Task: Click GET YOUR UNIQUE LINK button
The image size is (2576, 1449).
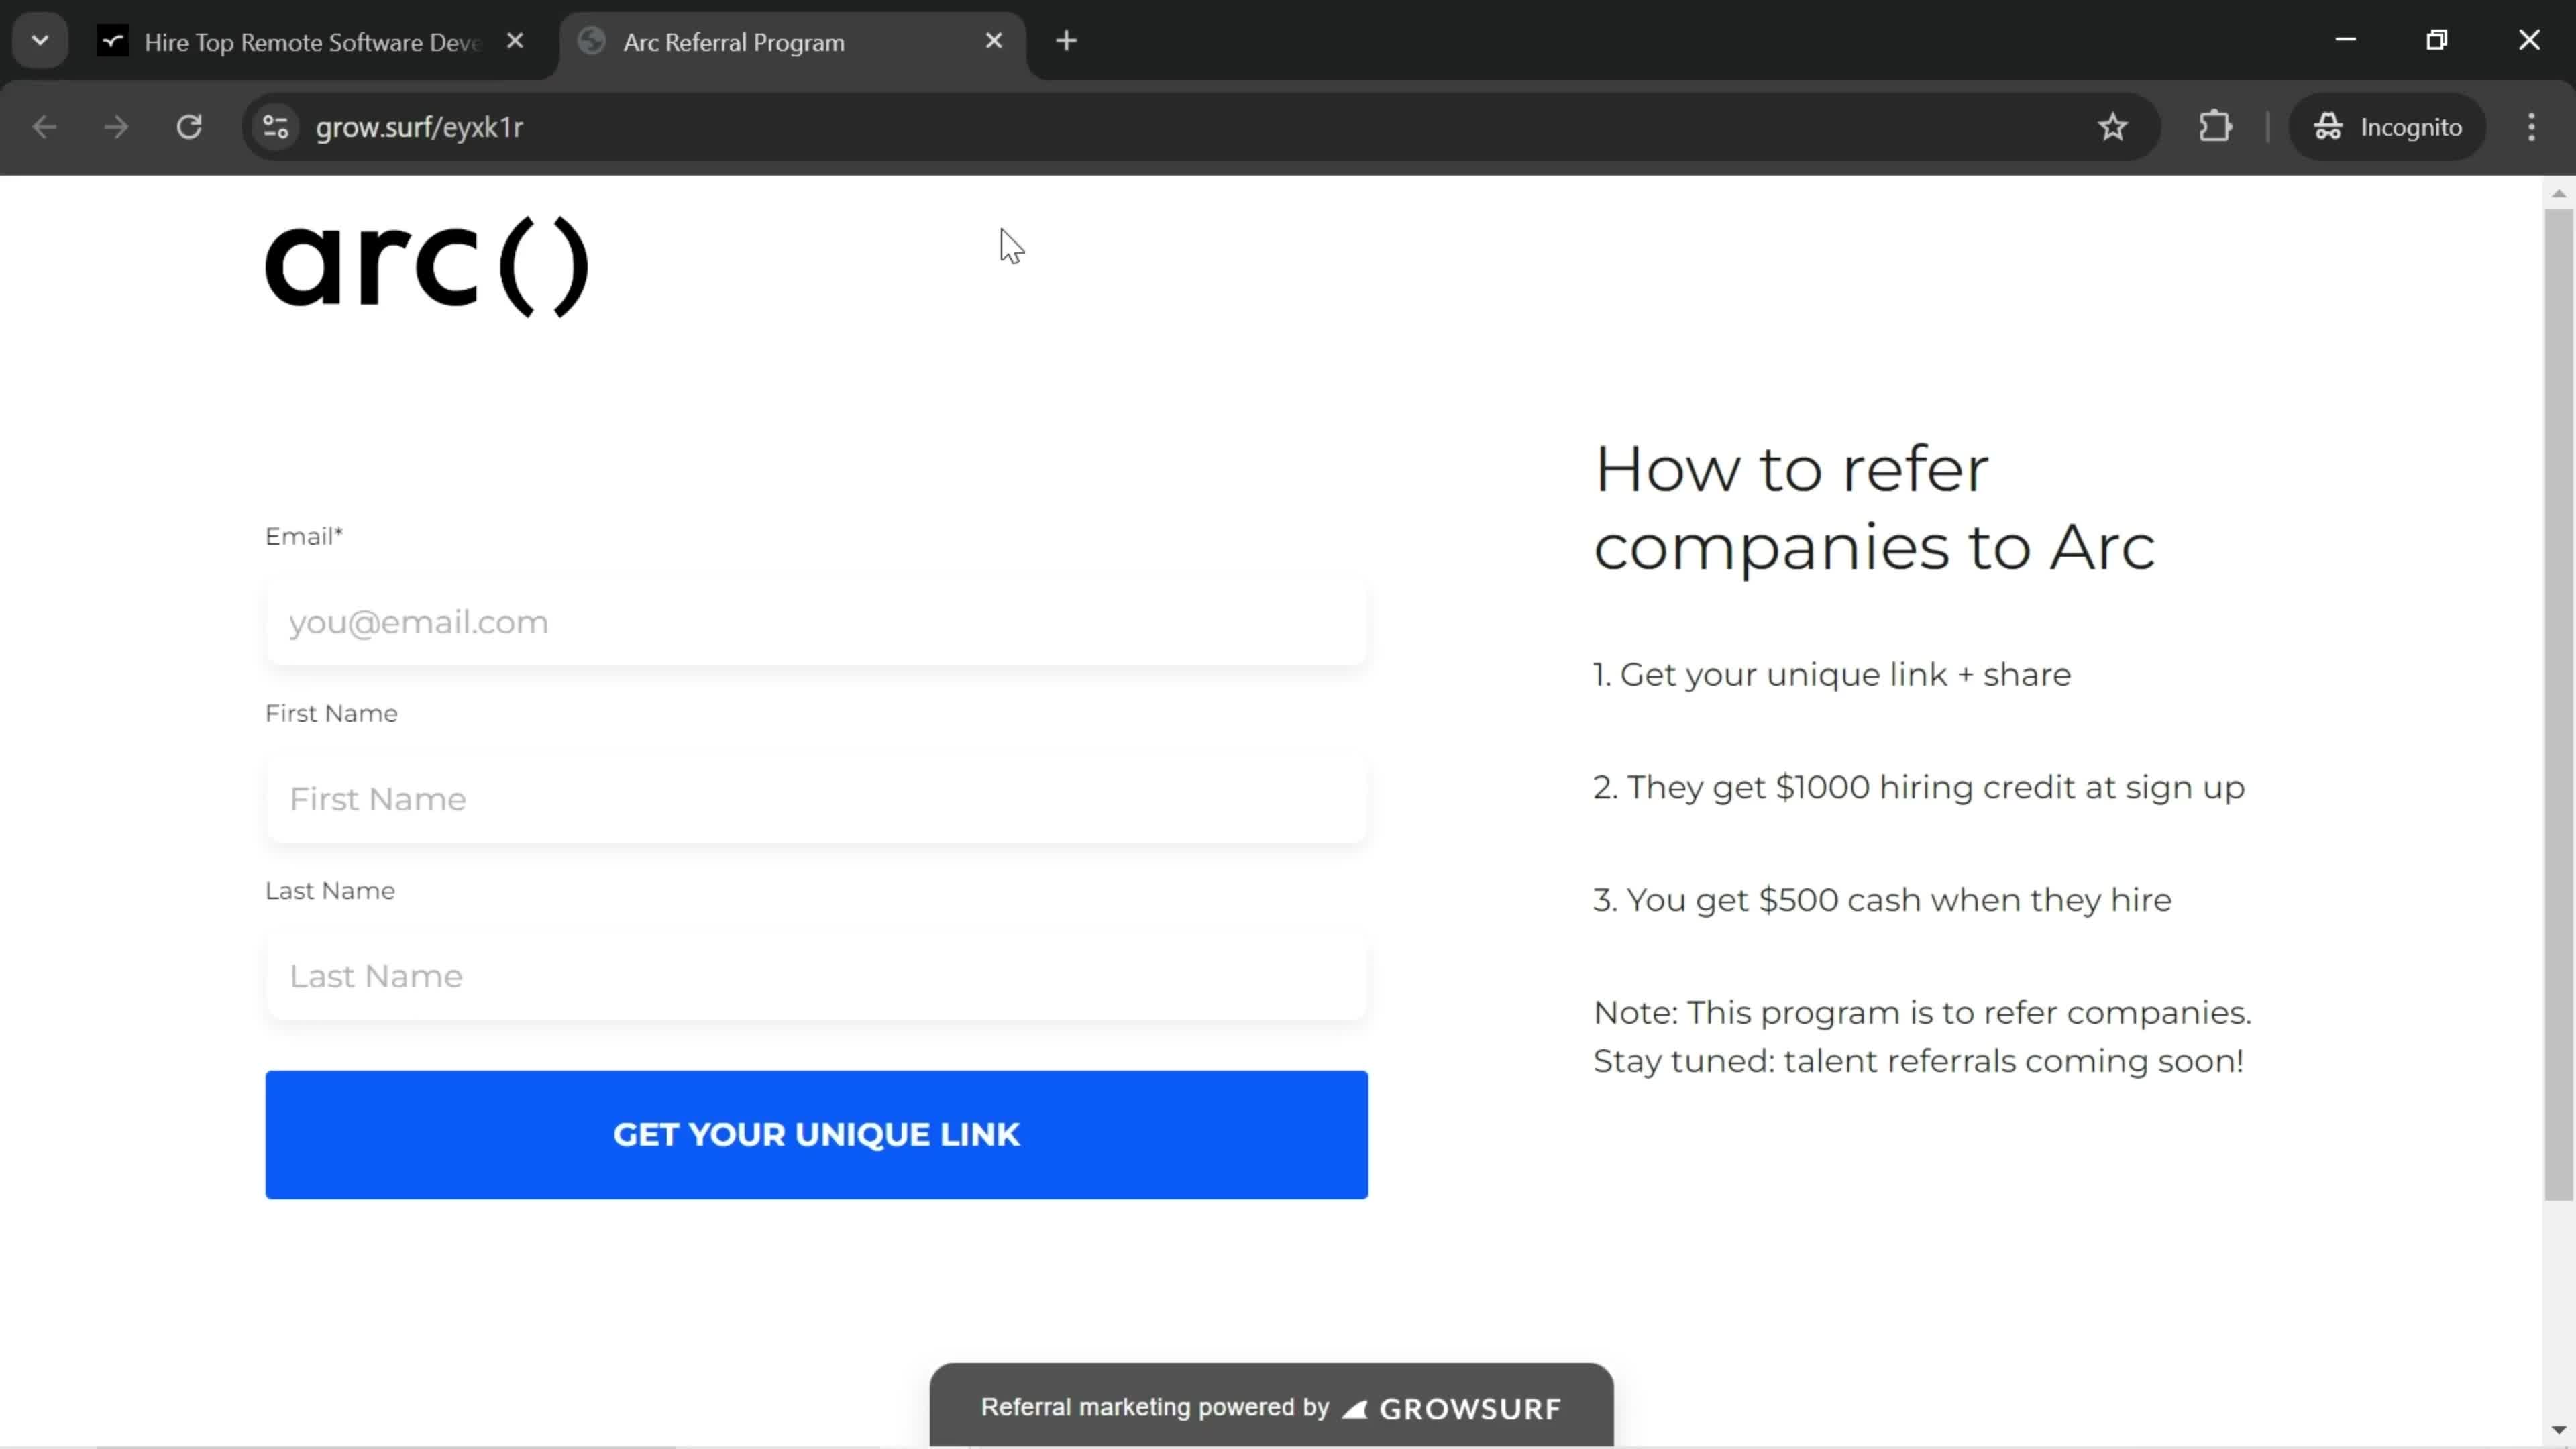Action: (816, 1134)
